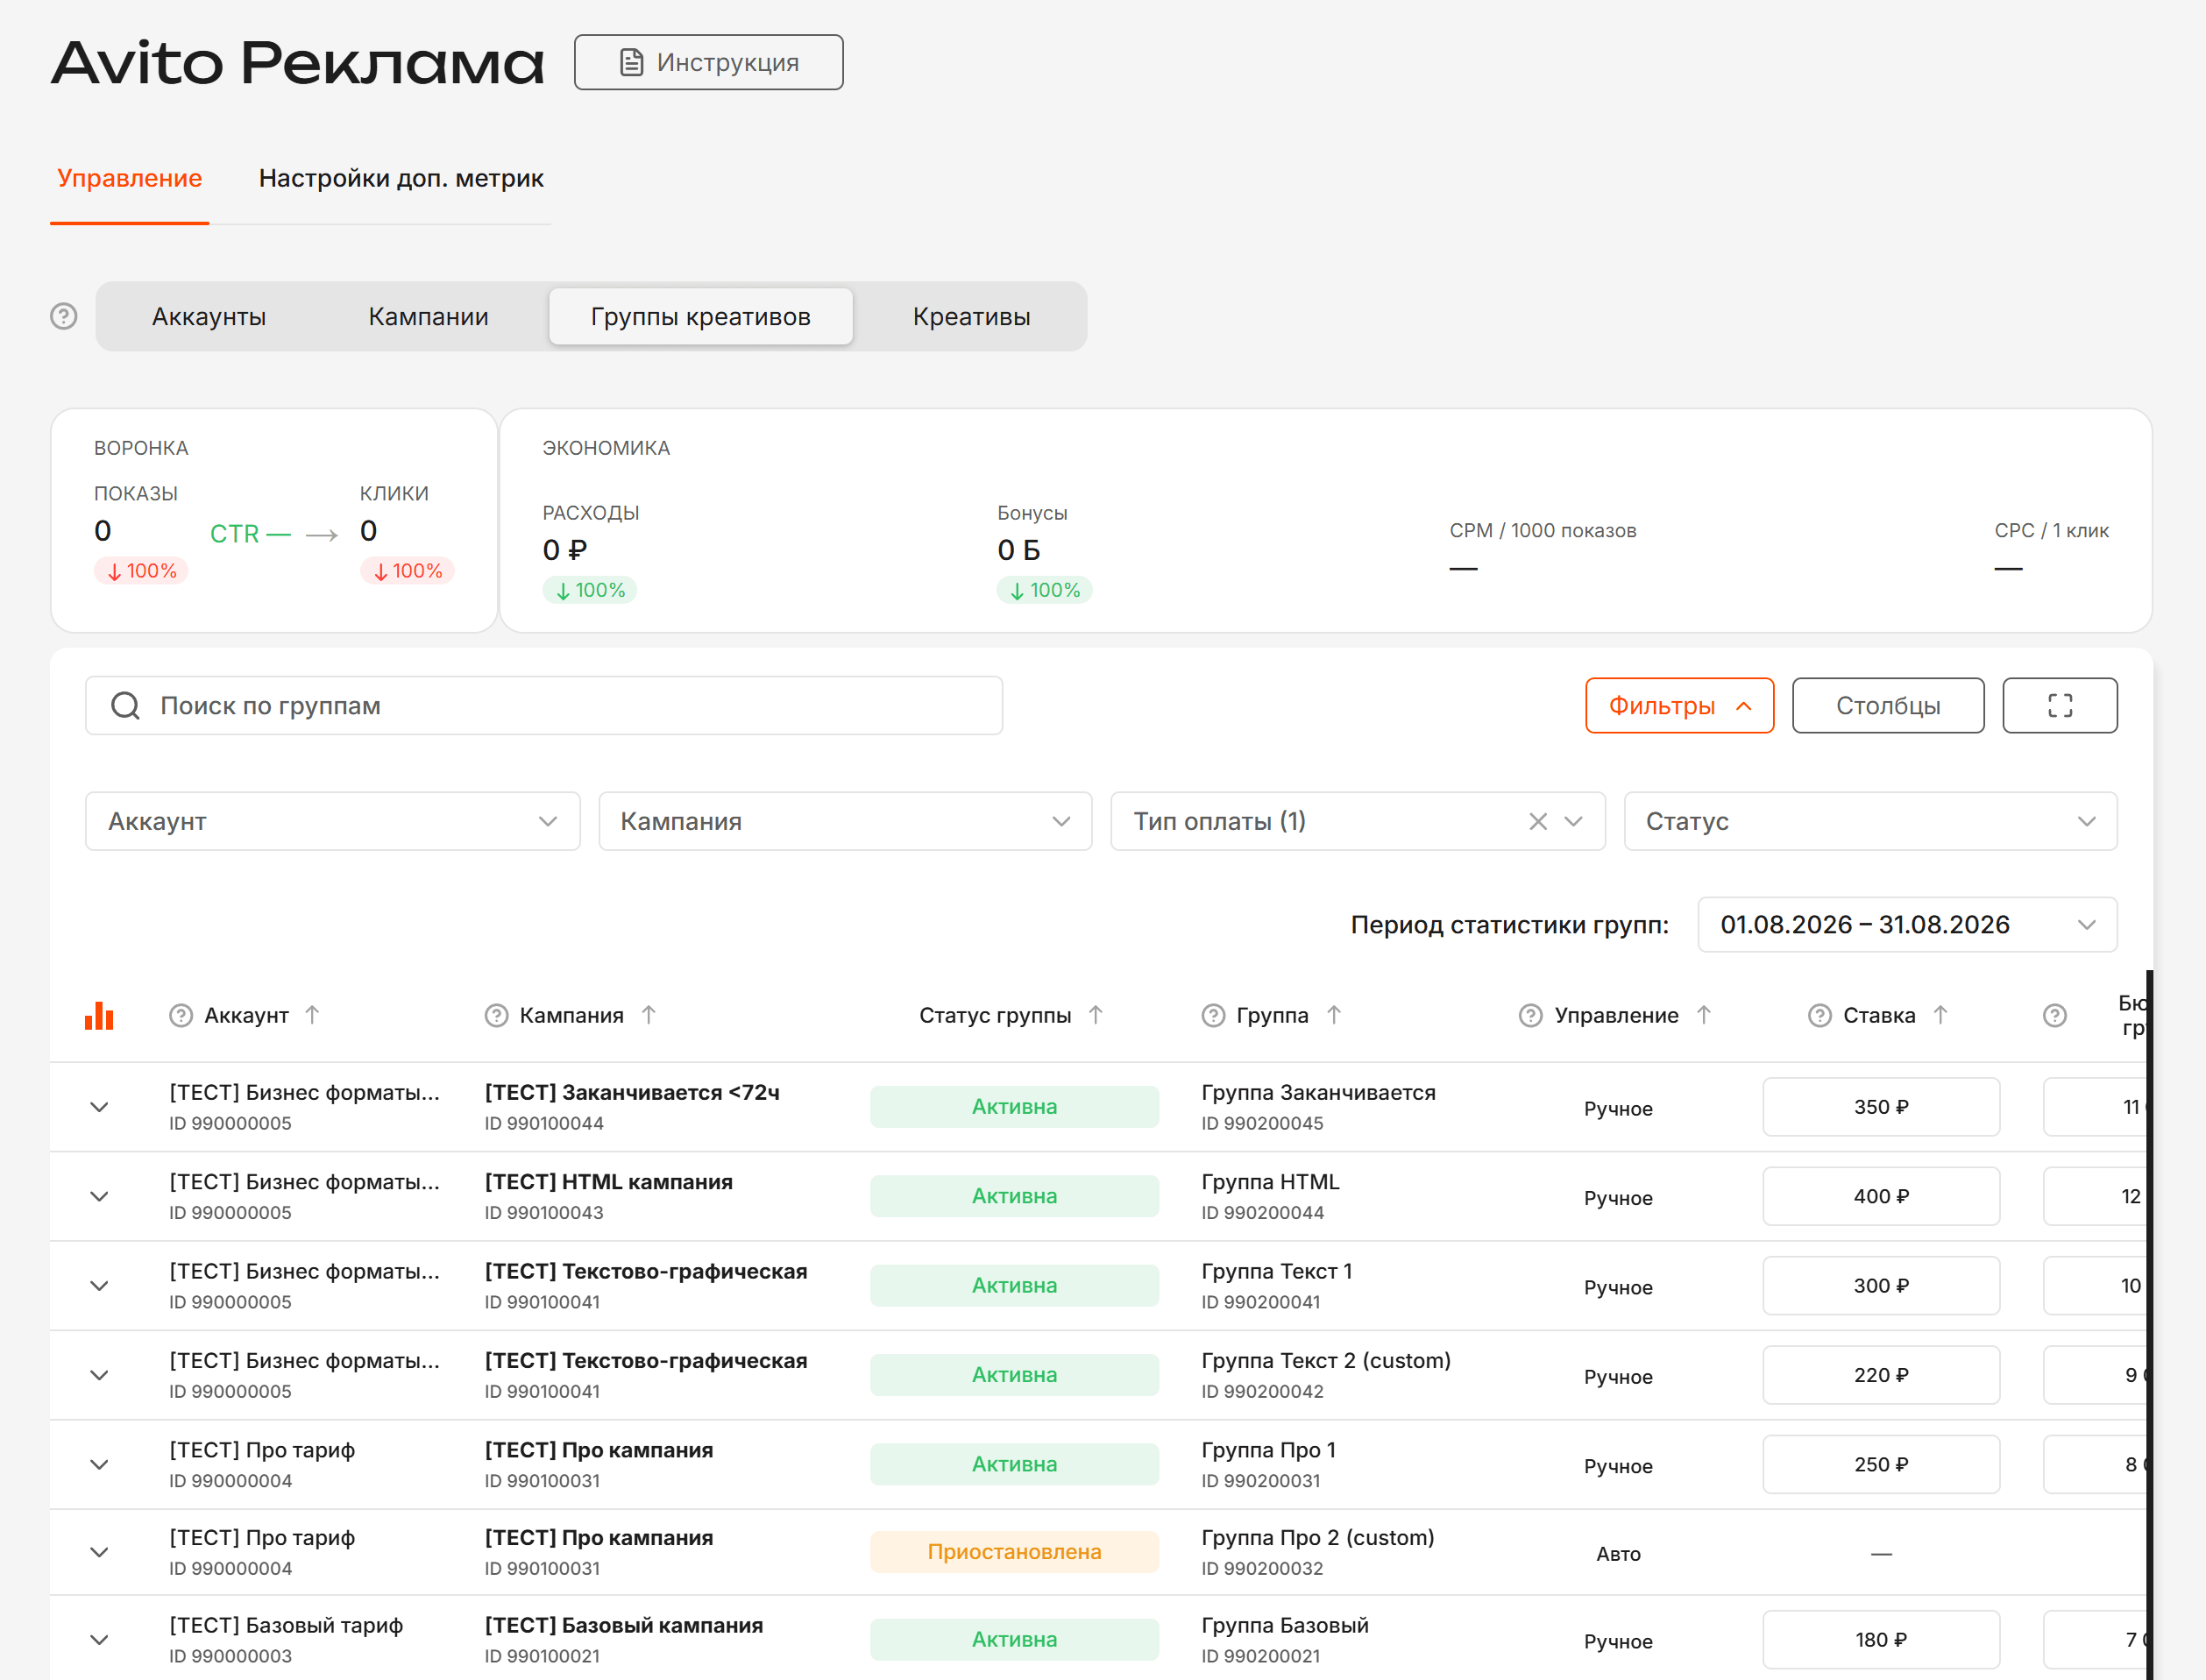The image size is (2206, 1680).
Task: Collapse the Фильтры panel
Action: tap(1680, 706)
